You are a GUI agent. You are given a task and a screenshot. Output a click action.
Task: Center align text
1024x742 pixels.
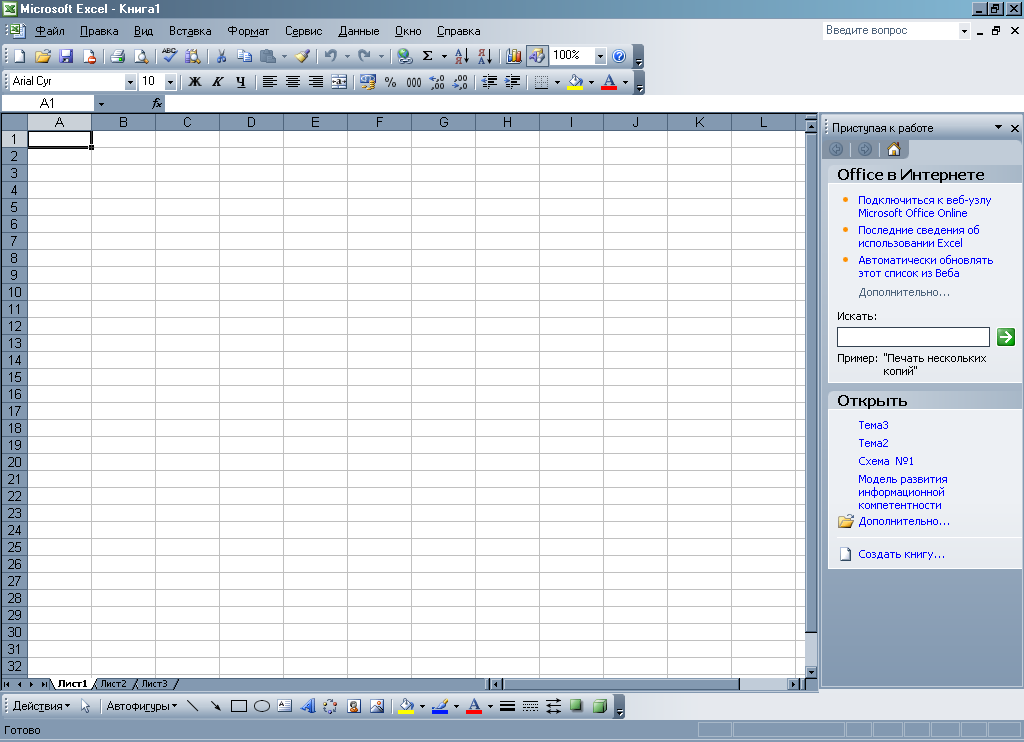coord(293,82)
